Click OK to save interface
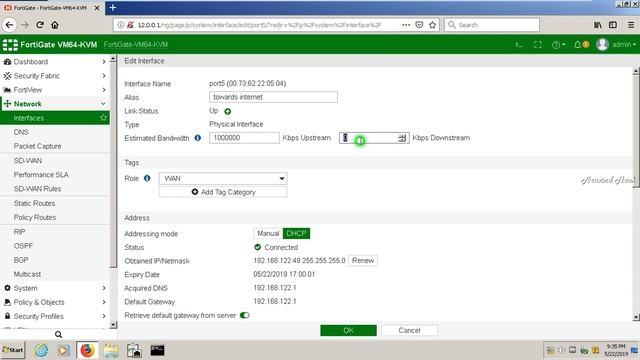 click(x=348, y=330)
